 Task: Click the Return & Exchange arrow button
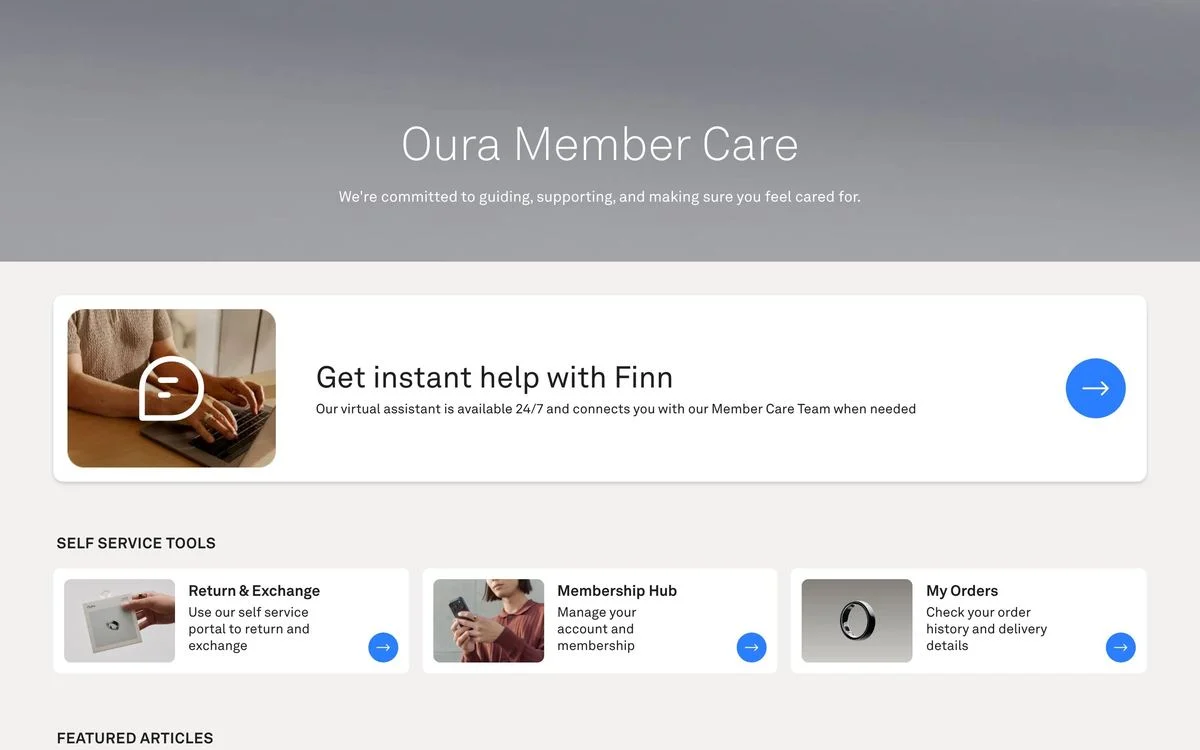383,647
